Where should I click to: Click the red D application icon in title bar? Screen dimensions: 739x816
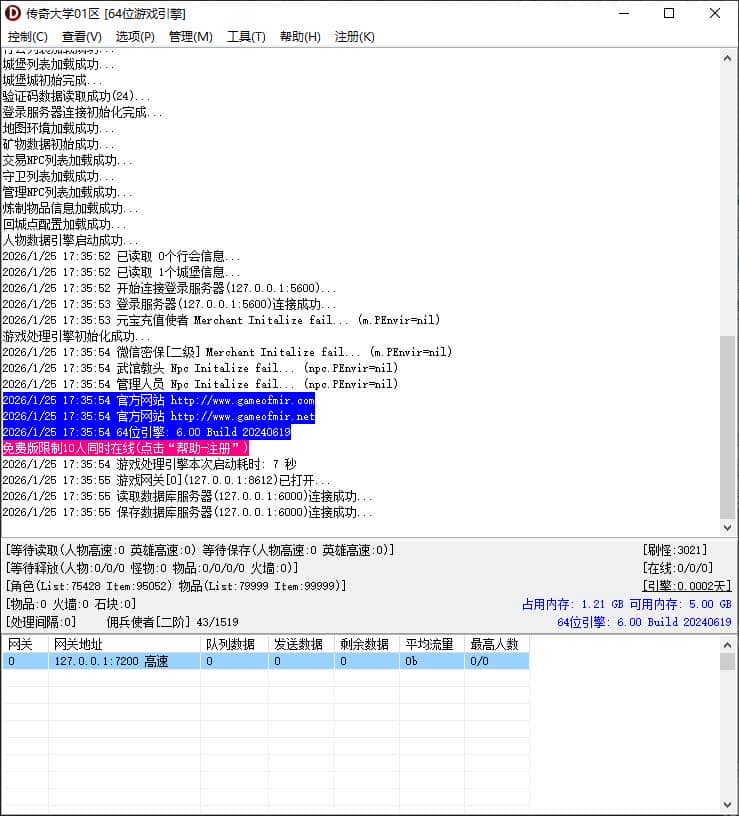point(12,14)
